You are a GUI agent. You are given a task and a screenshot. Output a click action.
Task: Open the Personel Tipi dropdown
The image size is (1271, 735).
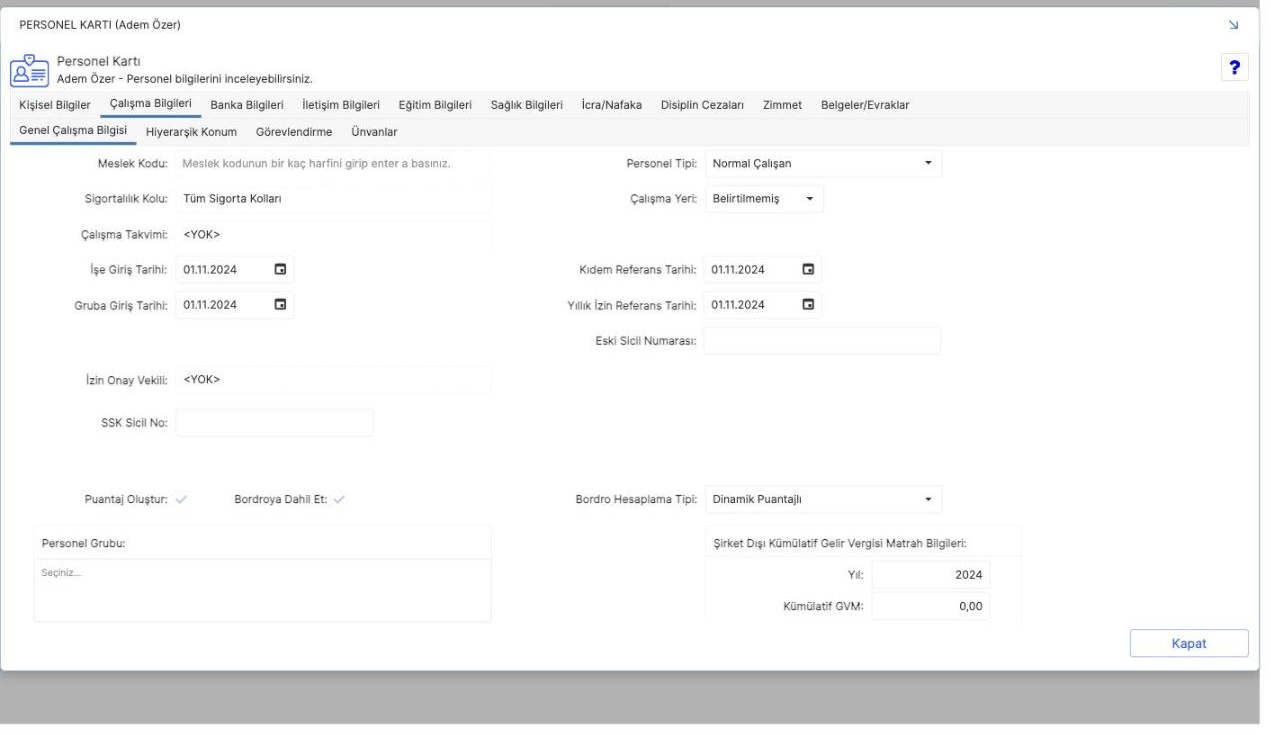tap(823, 163)
